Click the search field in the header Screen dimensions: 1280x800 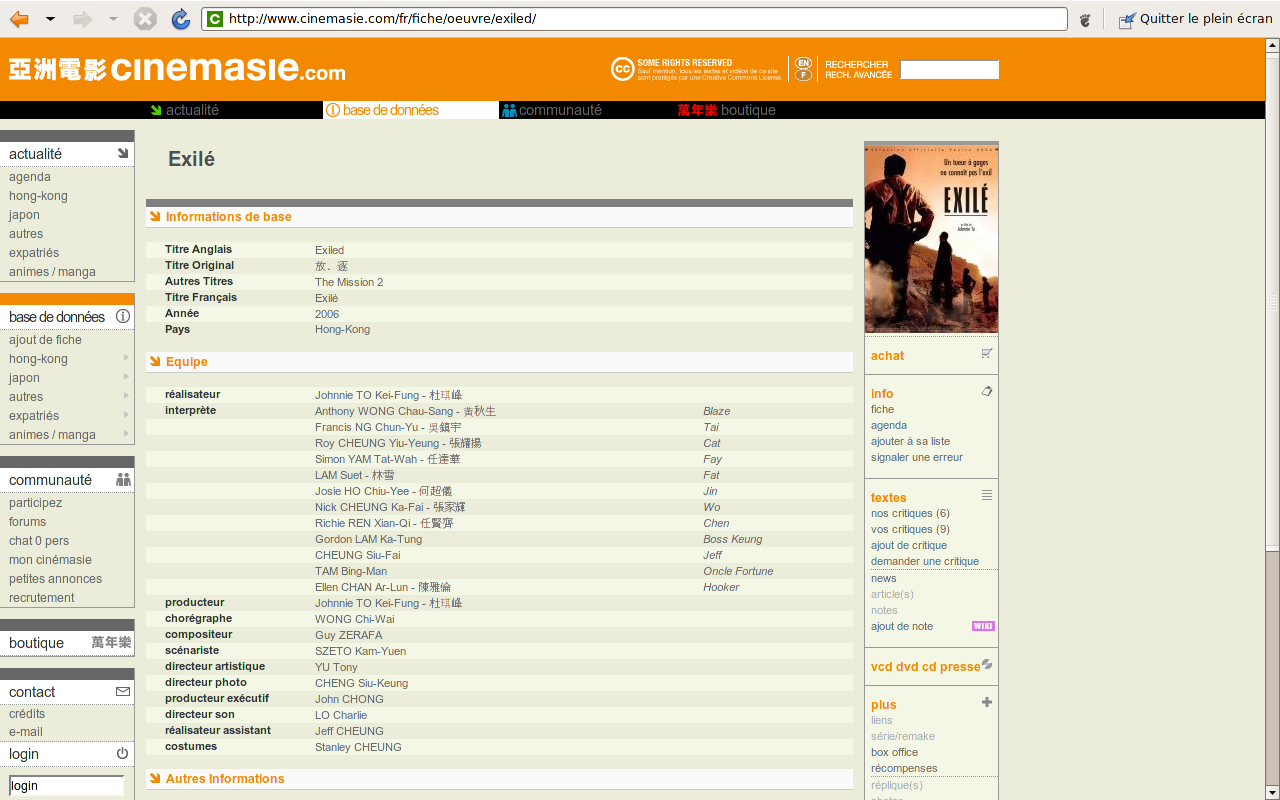pos(949,70)
